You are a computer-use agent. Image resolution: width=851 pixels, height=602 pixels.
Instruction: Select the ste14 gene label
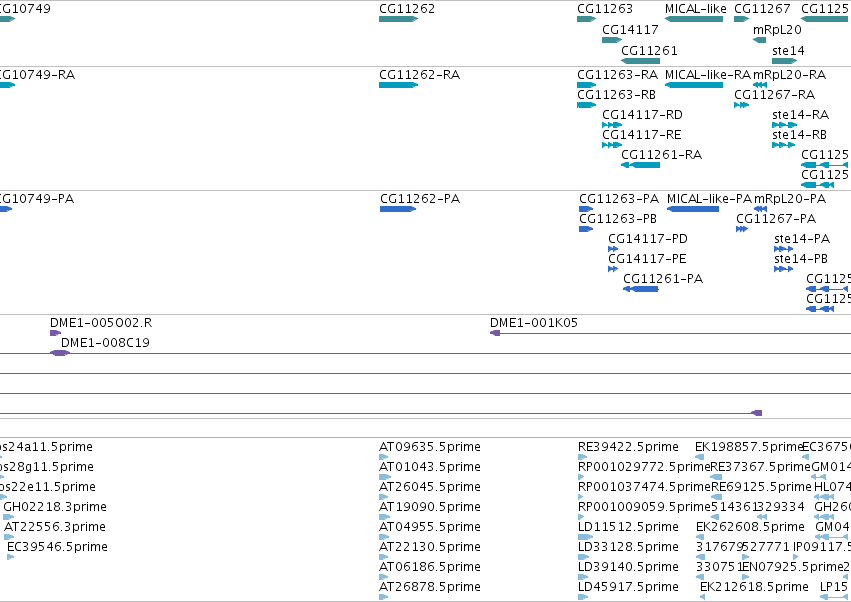coord(788,50)
